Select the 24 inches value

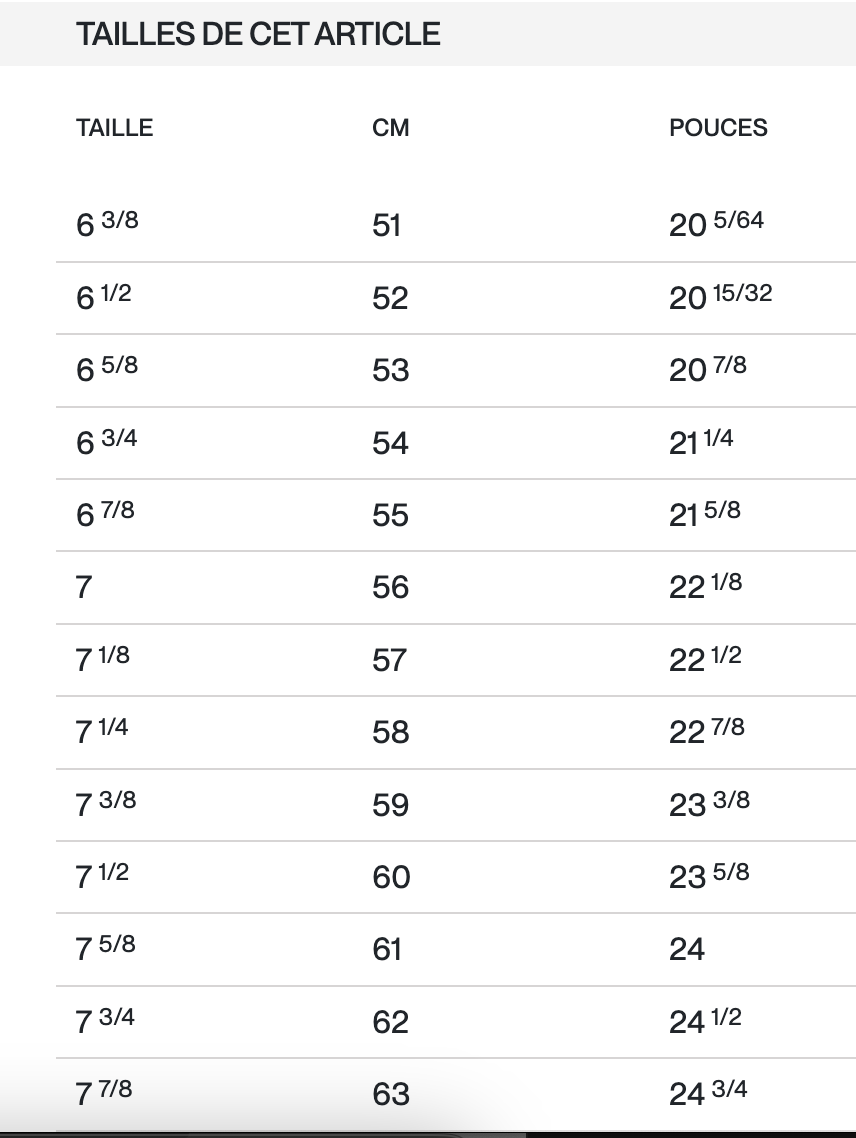687,949
